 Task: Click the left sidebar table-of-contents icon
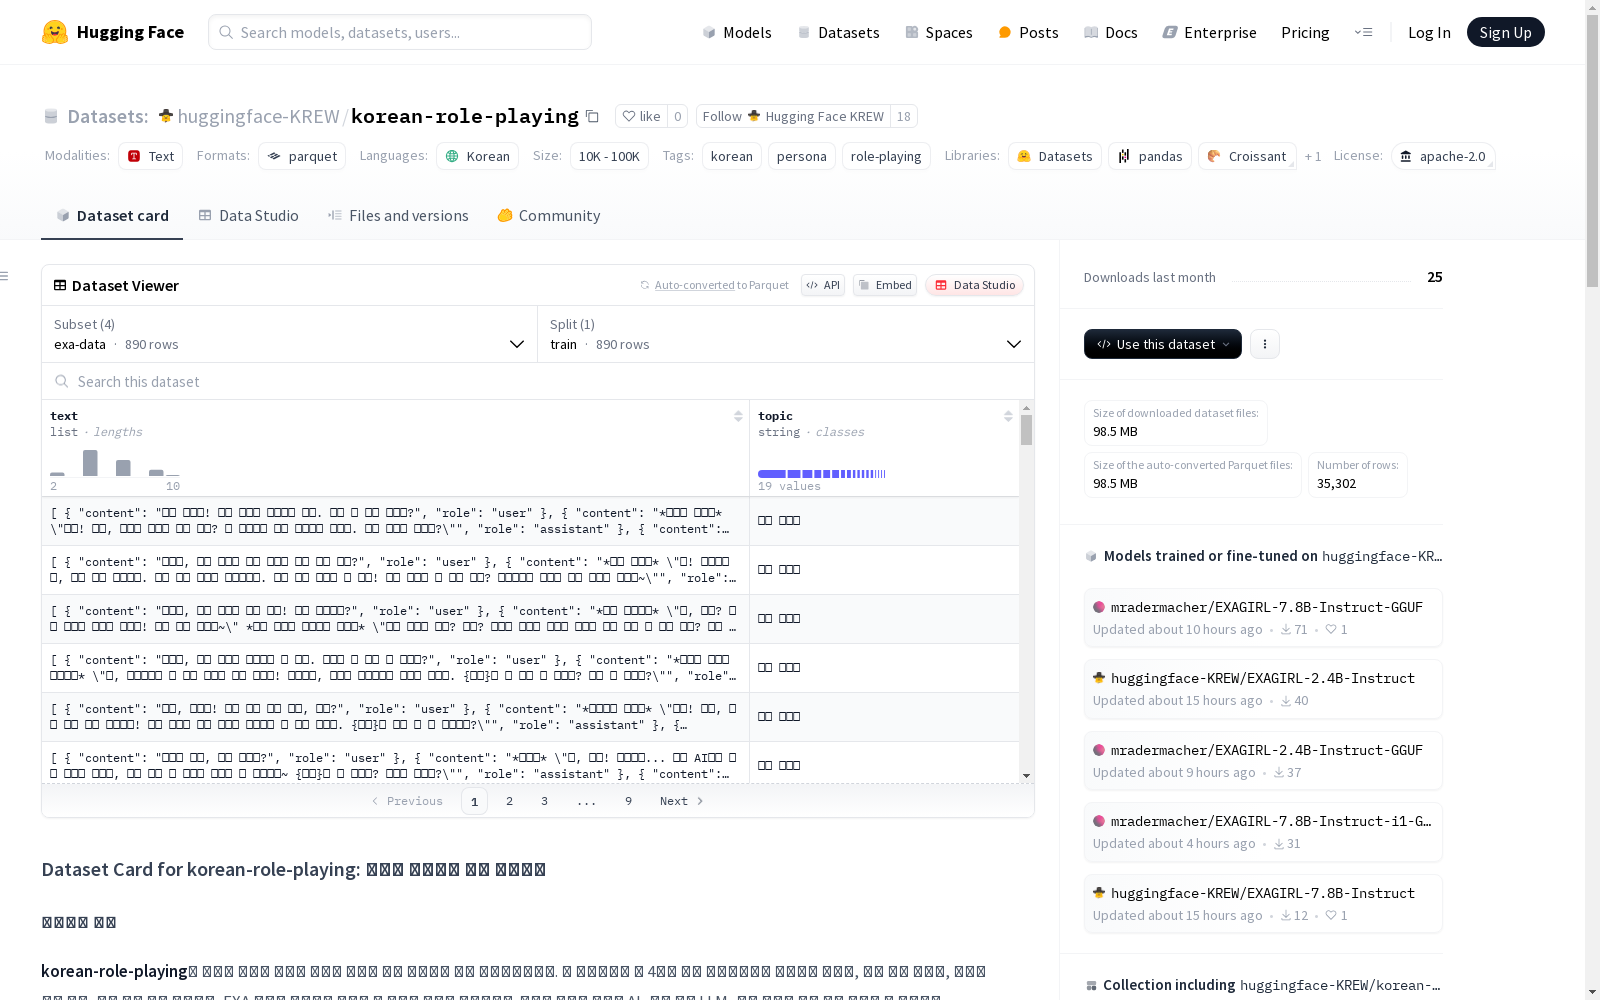point(5,276)
